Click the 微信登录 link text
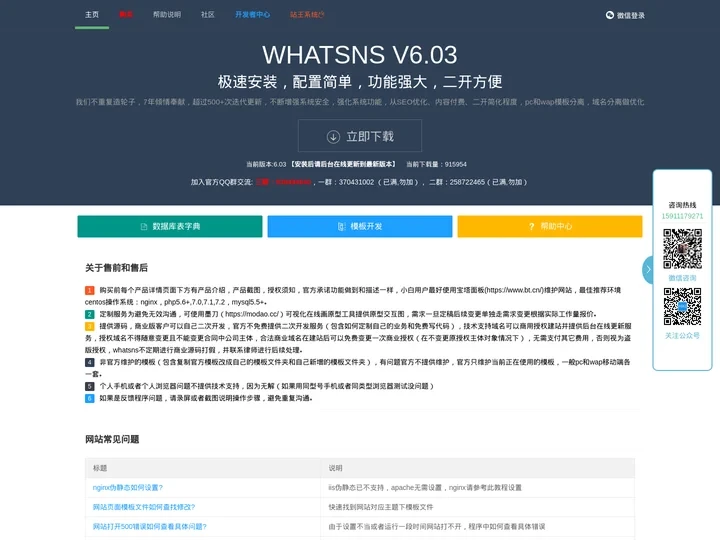The width and height of the screenshot is (720, 540). 630,16
